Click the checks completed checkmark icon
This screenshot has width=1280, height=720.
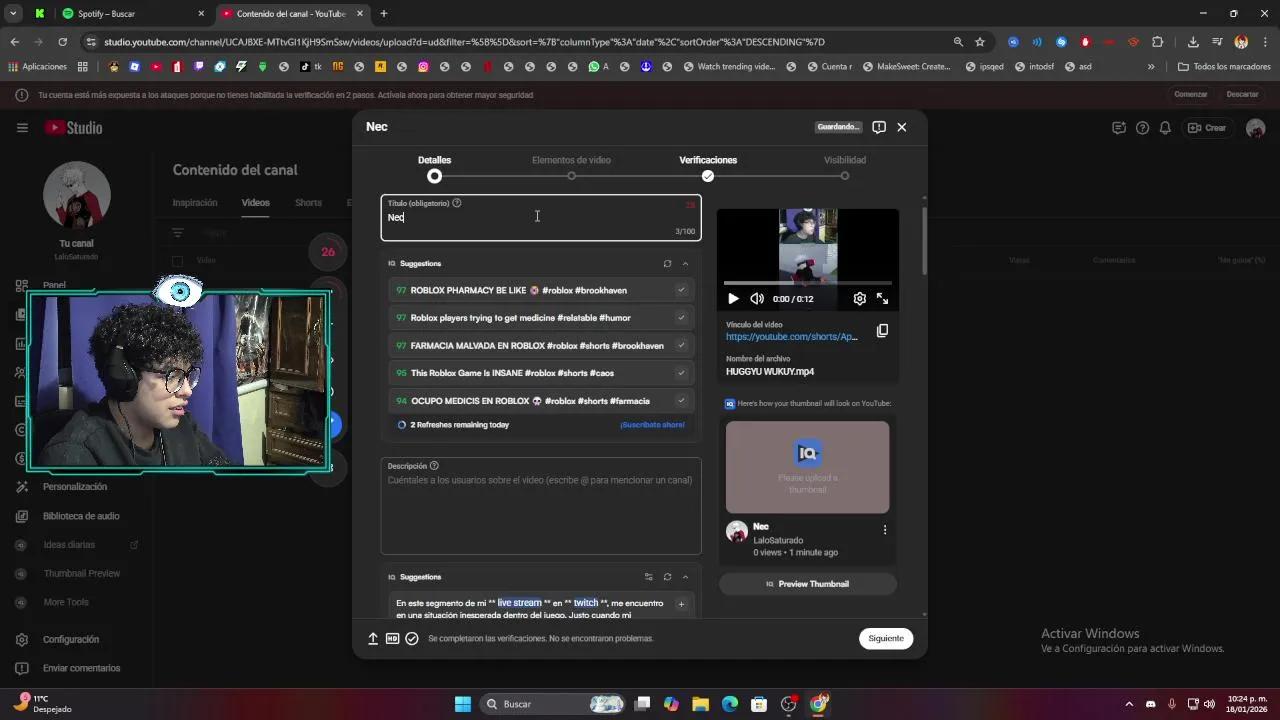click(412, 639)
